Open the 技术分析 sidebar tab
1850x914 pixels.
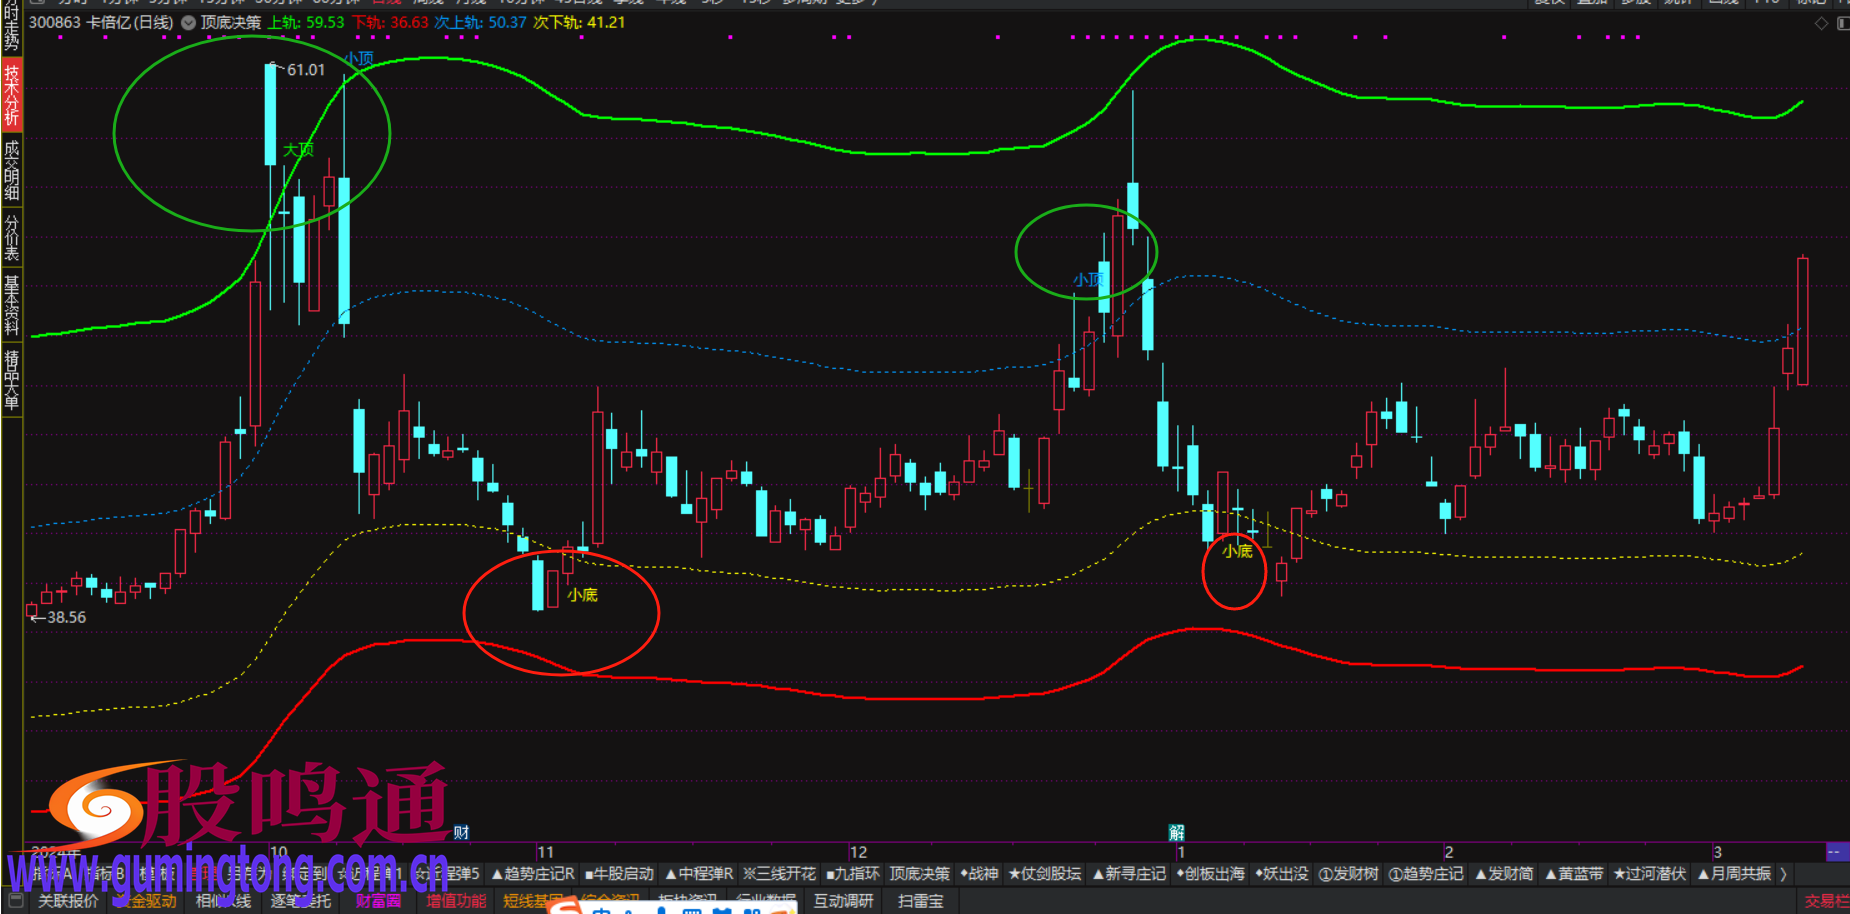tap(11, 96)
